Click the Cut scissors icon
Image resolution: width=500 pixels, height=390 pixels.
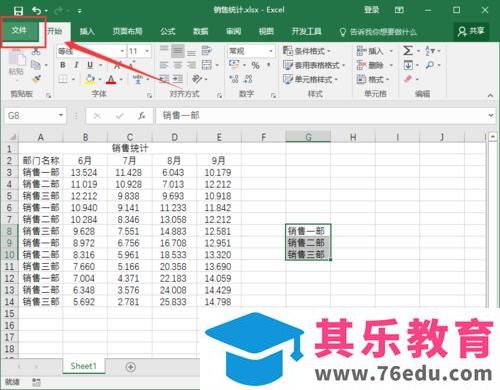pyautogui.click(x=36, y=51)
